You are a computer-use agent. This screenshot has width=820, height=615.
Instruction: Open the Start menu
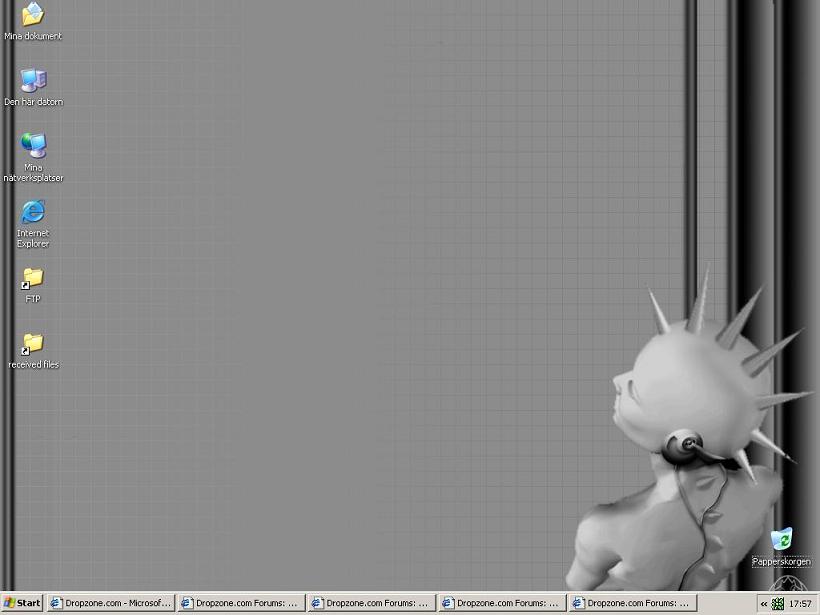click(x=22, y=603)
